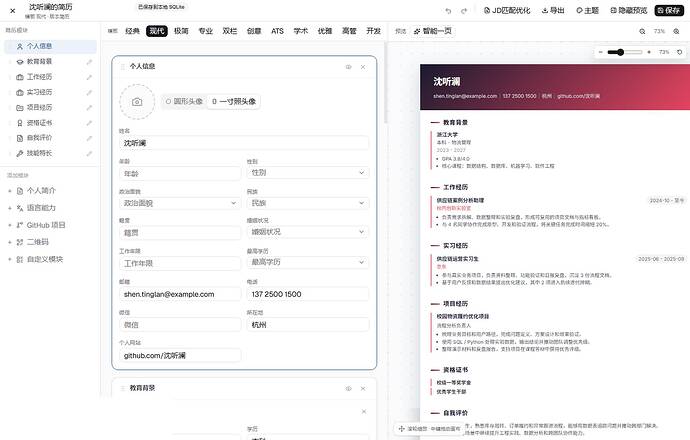690x440 pixels.
Task: Click the undo arrow in the top bar
Action: point(448,11)
